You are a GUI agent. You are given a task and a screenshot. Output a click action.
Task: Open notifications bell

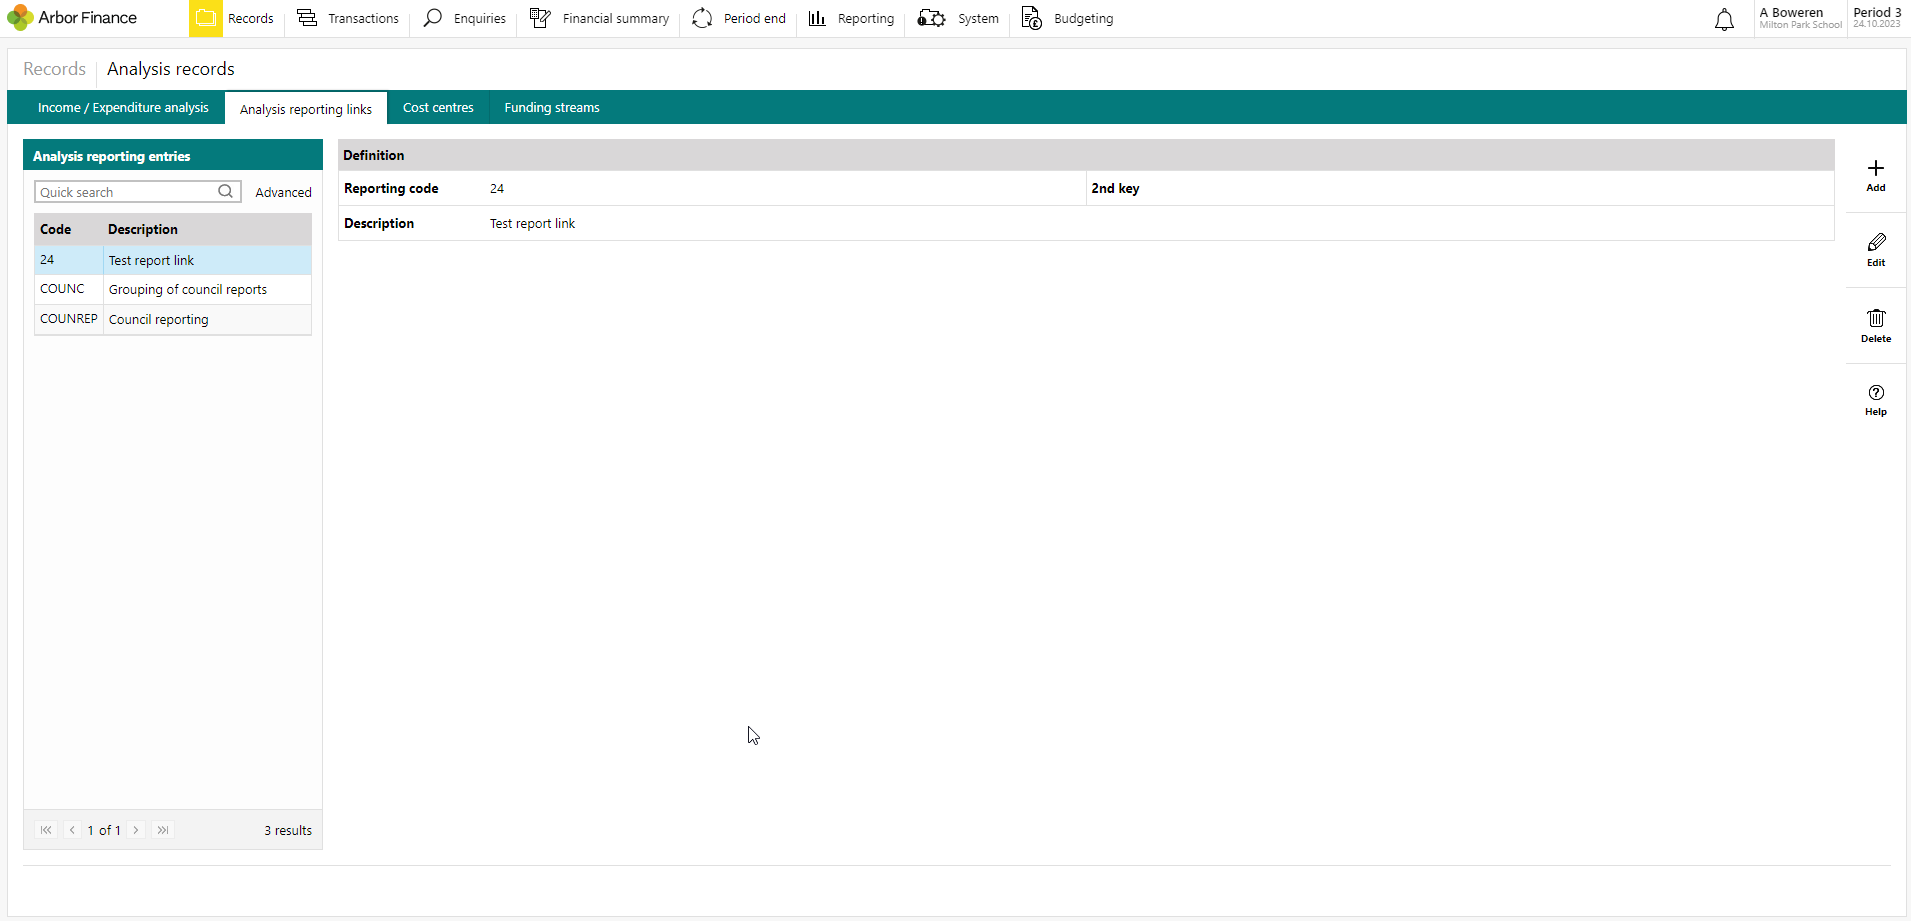click(x=1724, y=19)
